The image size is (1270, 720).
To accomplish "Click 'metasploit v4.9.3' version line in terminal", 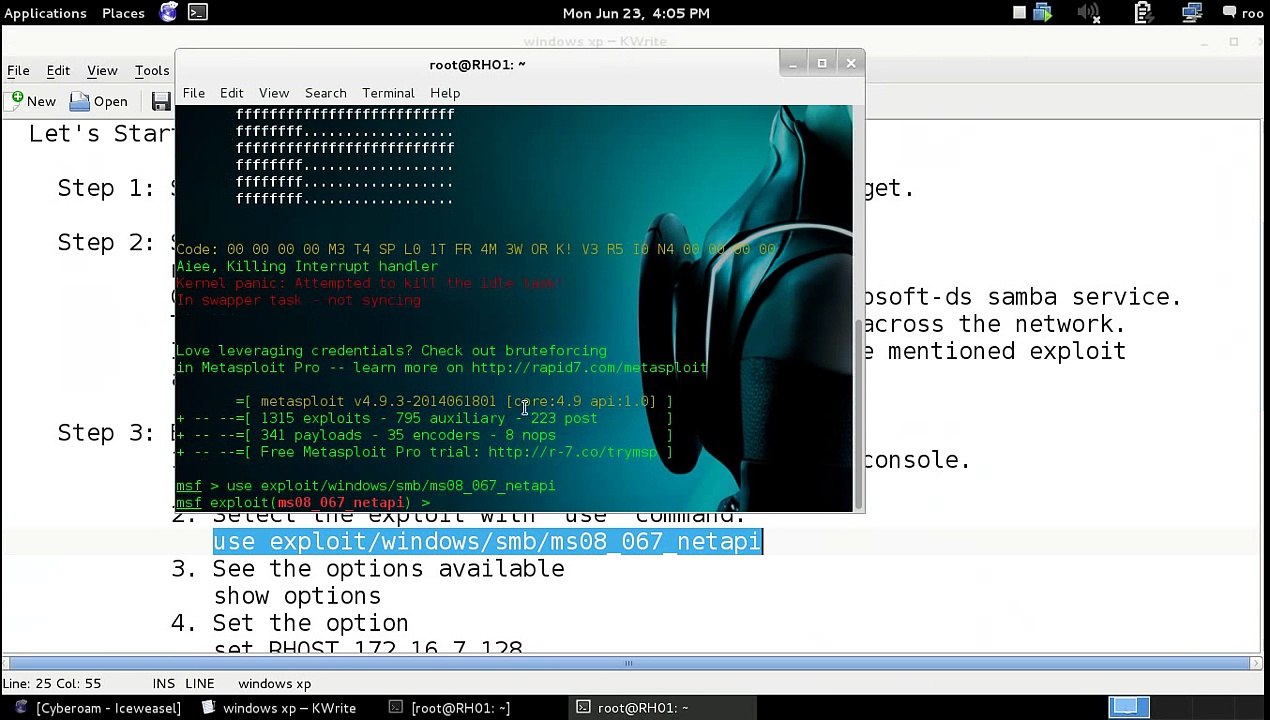I will [x=454, y=401].
